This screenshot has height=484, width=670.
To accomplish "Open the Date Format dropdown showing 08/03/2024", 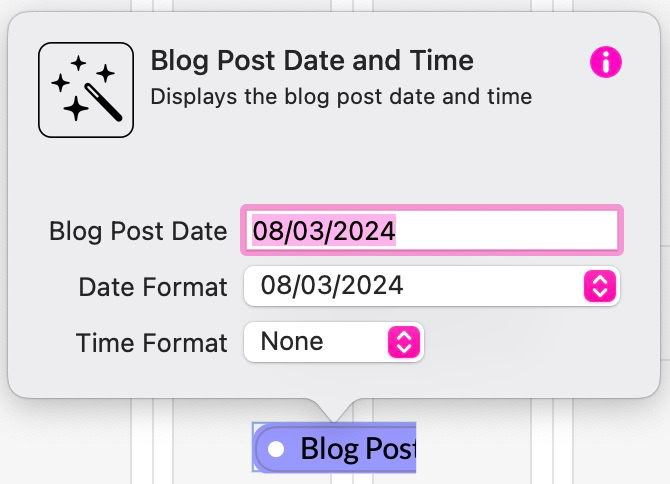I will [420, 286].
